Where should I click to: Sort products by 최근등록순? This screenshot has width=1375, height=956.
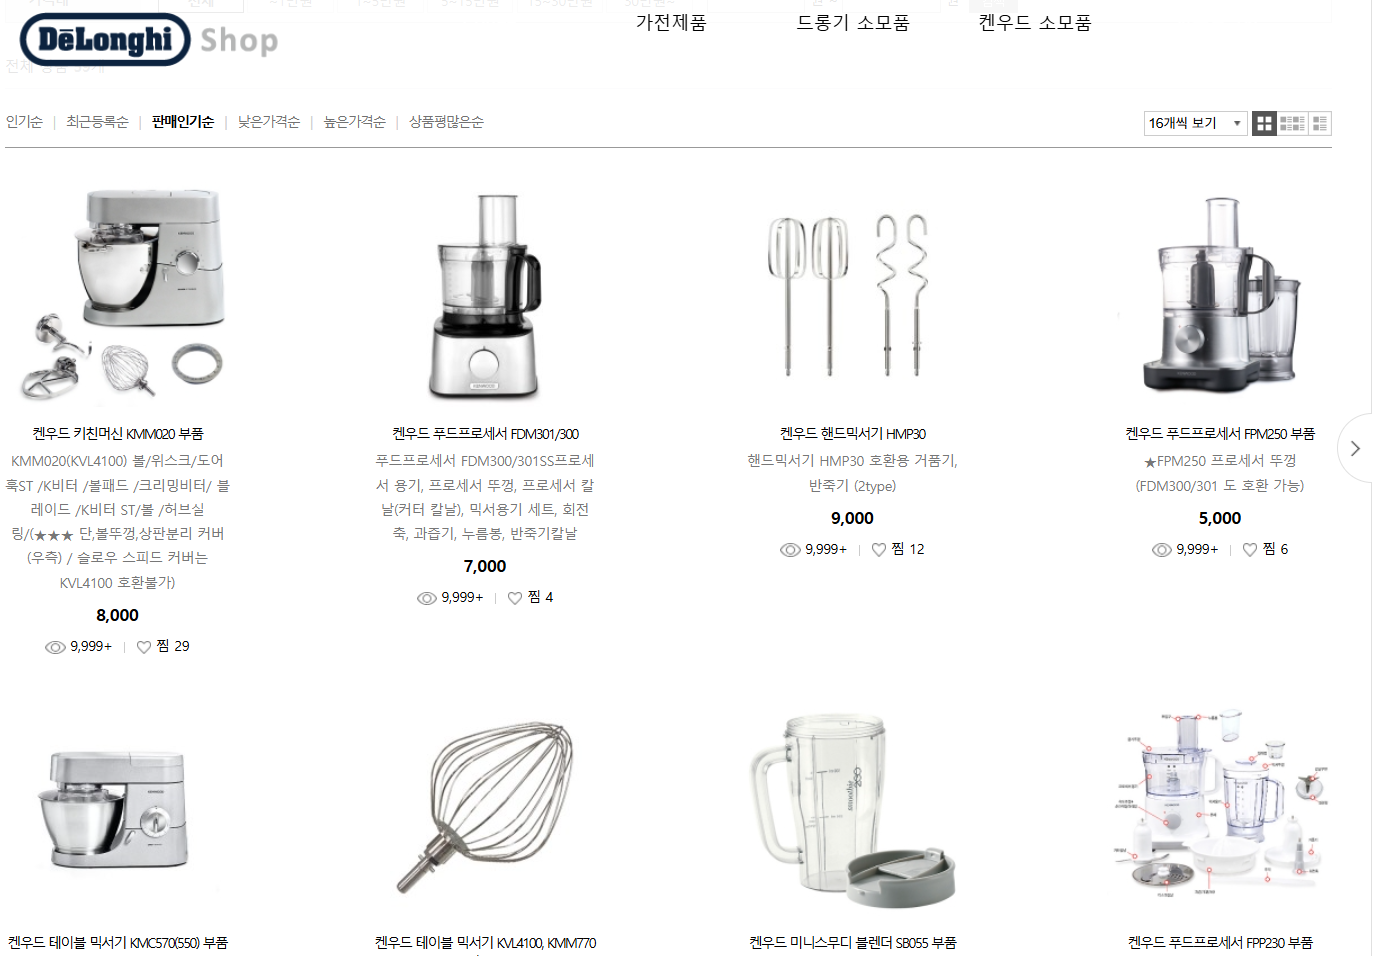(x=97, y=122)
